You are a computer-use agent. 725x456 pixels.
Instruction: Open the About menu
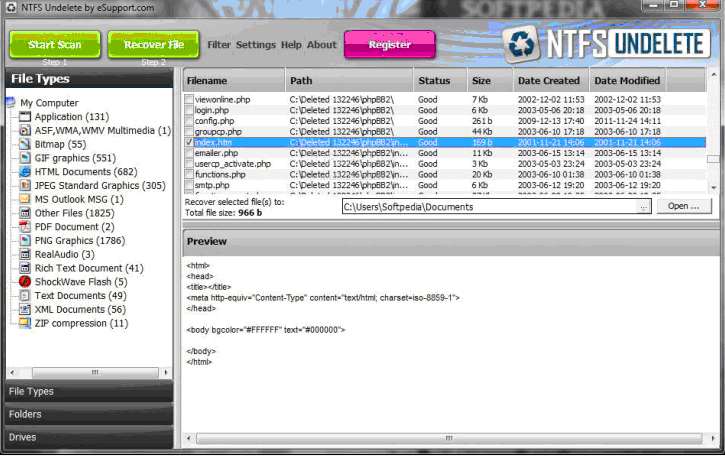pyautogui.click(x=322, y=45)
